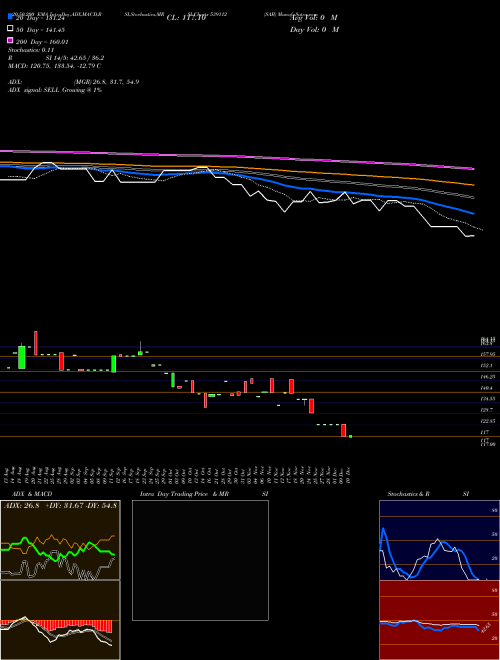Click the magenta 200 Day legend swatch

(10, 40)
